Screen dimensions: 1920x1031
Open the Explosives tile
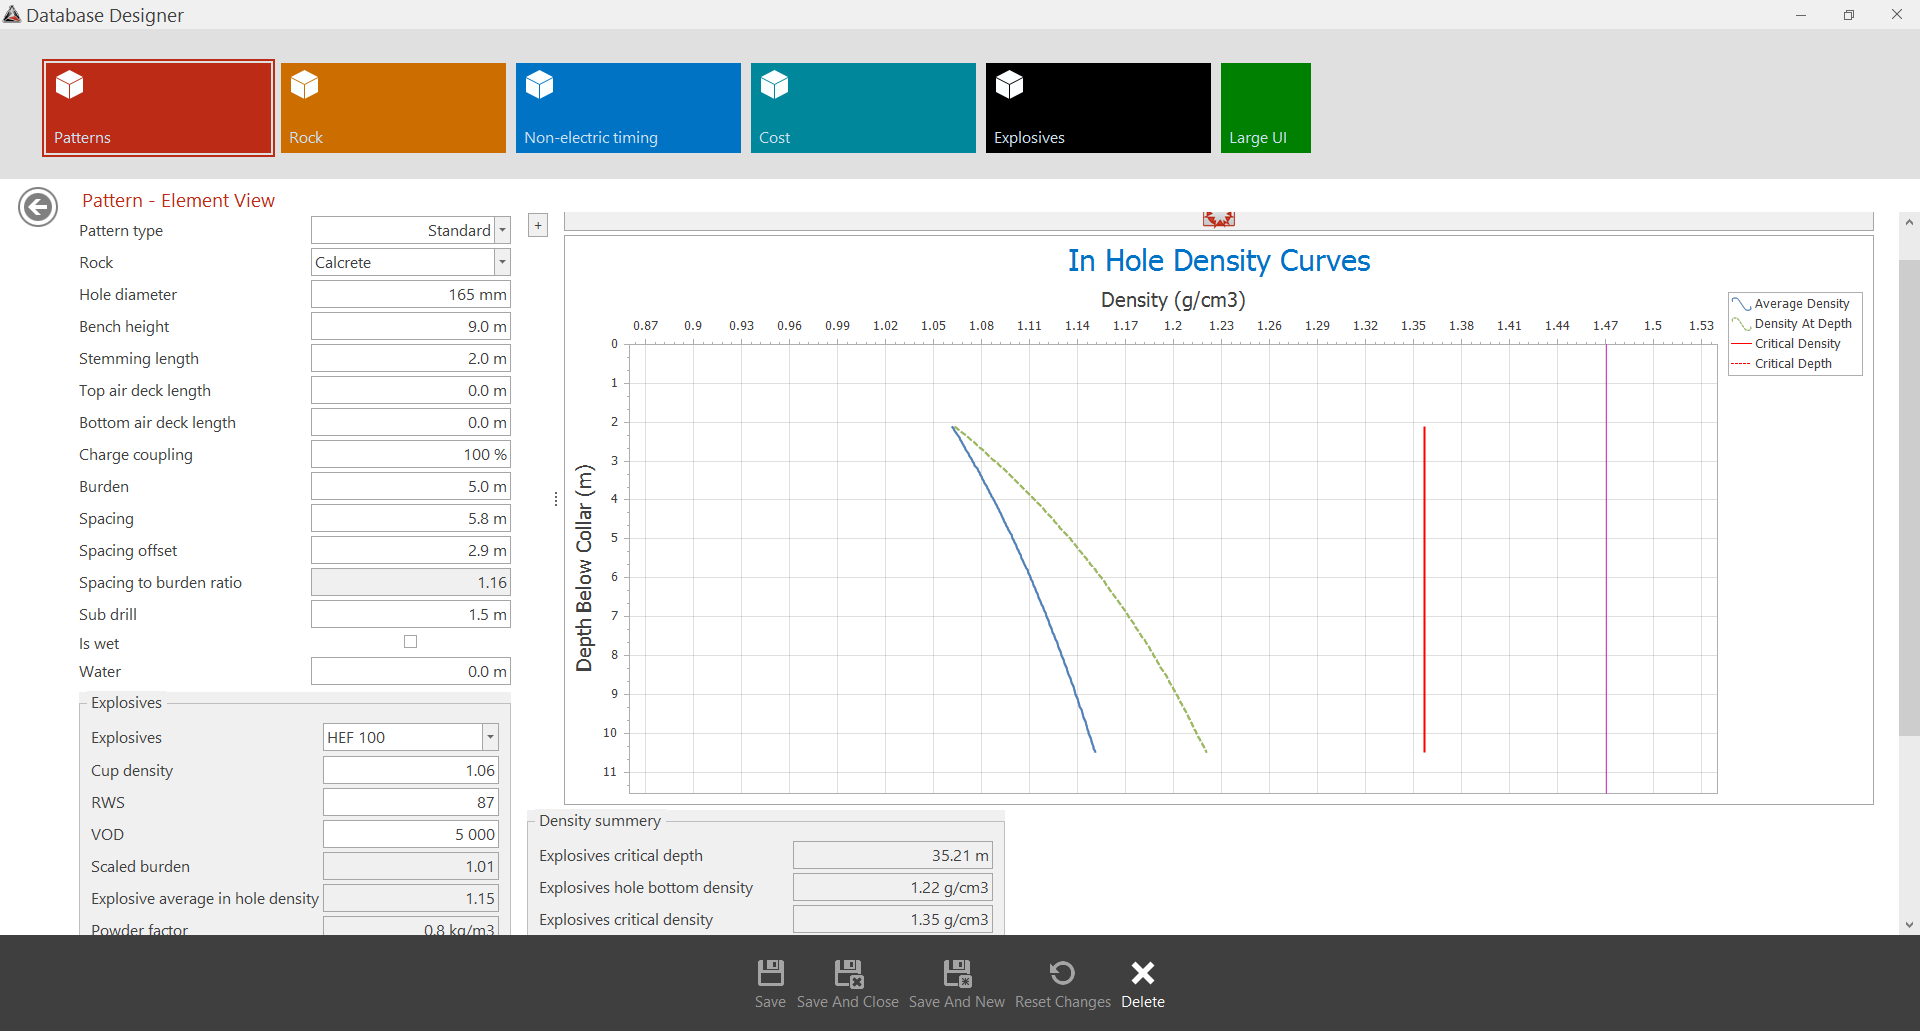pyautogui.click(x=1098, y=108)
